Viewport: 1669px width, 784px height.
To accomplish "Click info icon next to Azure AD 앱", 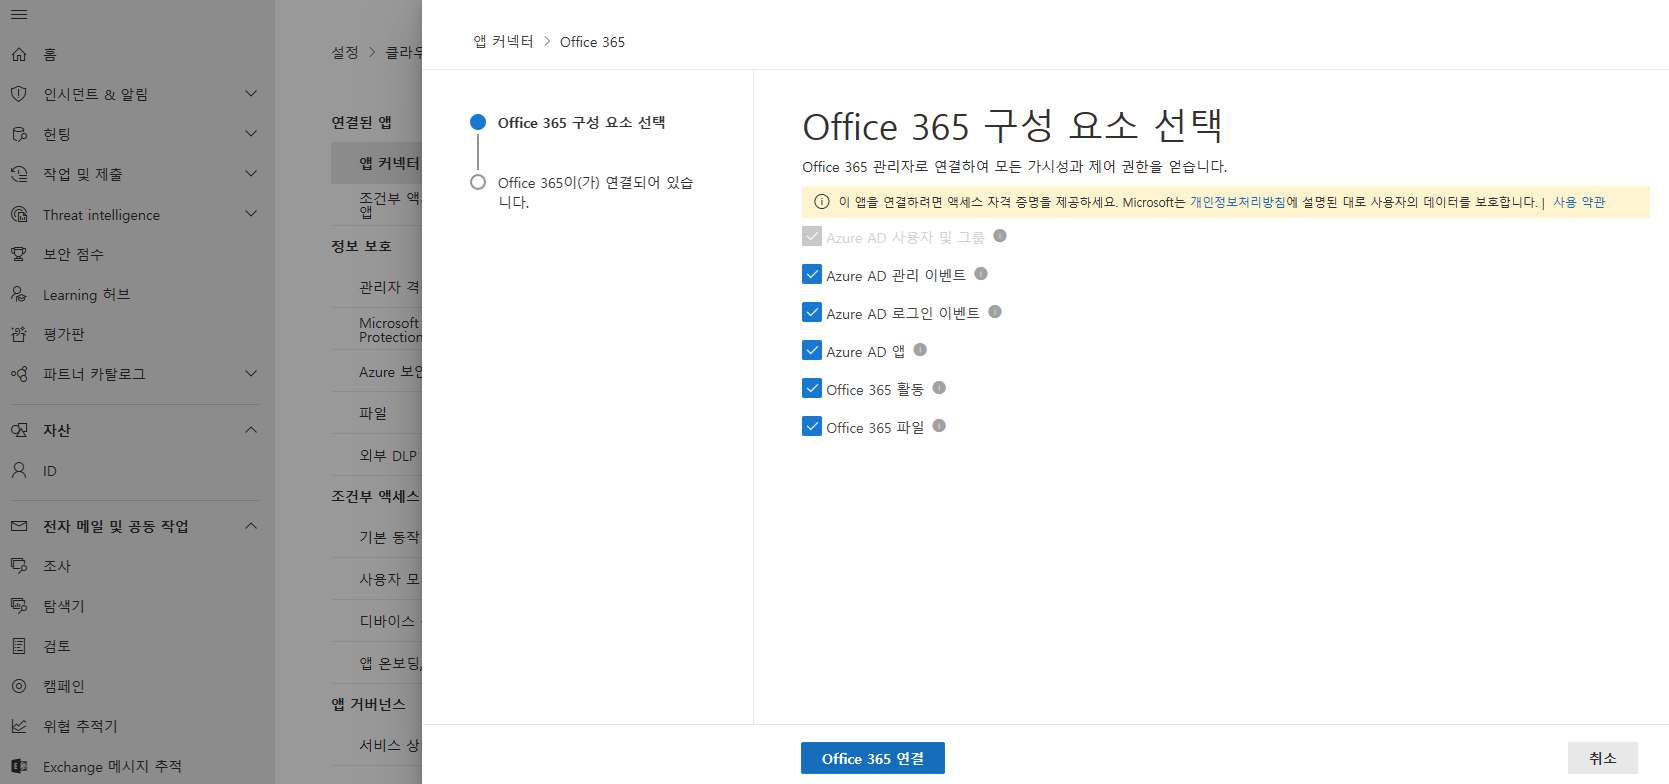I will pyautogui.click(x=920, y=350).
